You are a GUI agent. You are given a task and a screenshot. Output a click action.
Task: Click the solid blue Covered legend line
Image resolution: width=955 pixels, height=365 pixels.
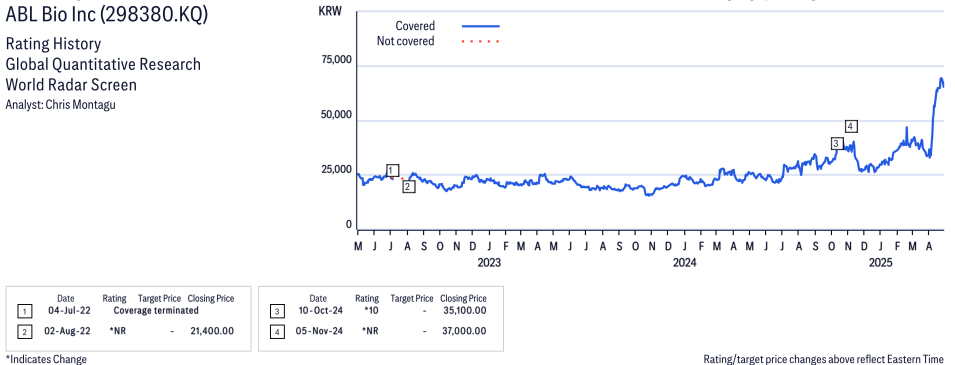click(481, 26)
